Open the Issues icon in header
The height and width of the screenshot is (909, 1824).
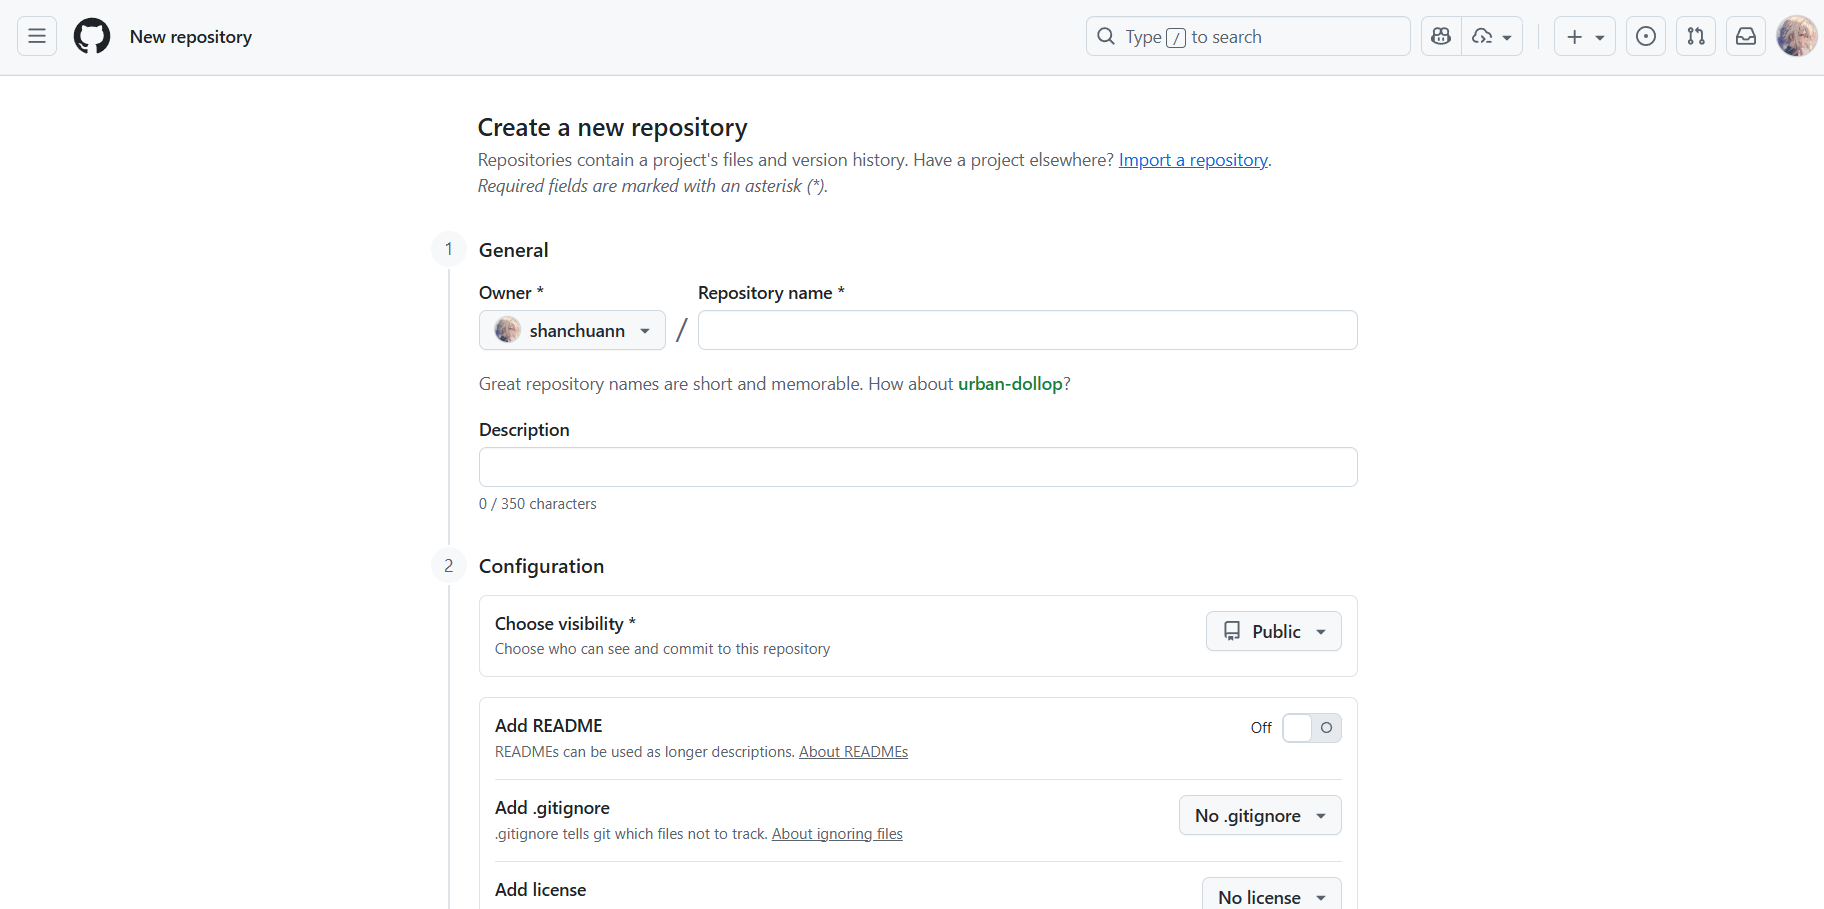tap(1646, 37)
